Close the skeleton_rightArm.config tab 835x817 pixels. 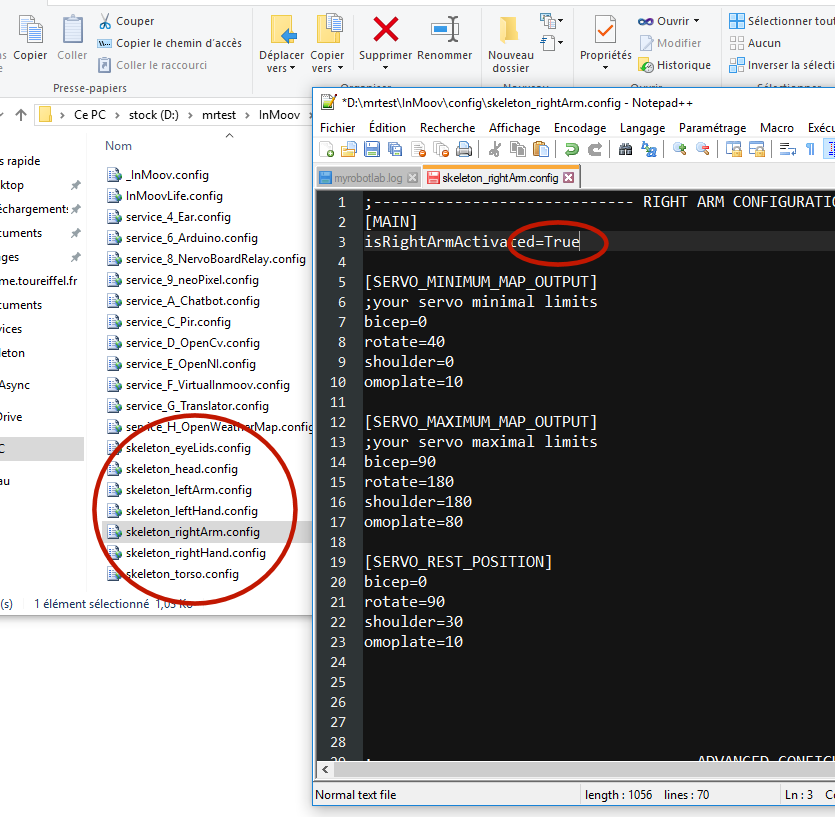[x=569, y=177]
